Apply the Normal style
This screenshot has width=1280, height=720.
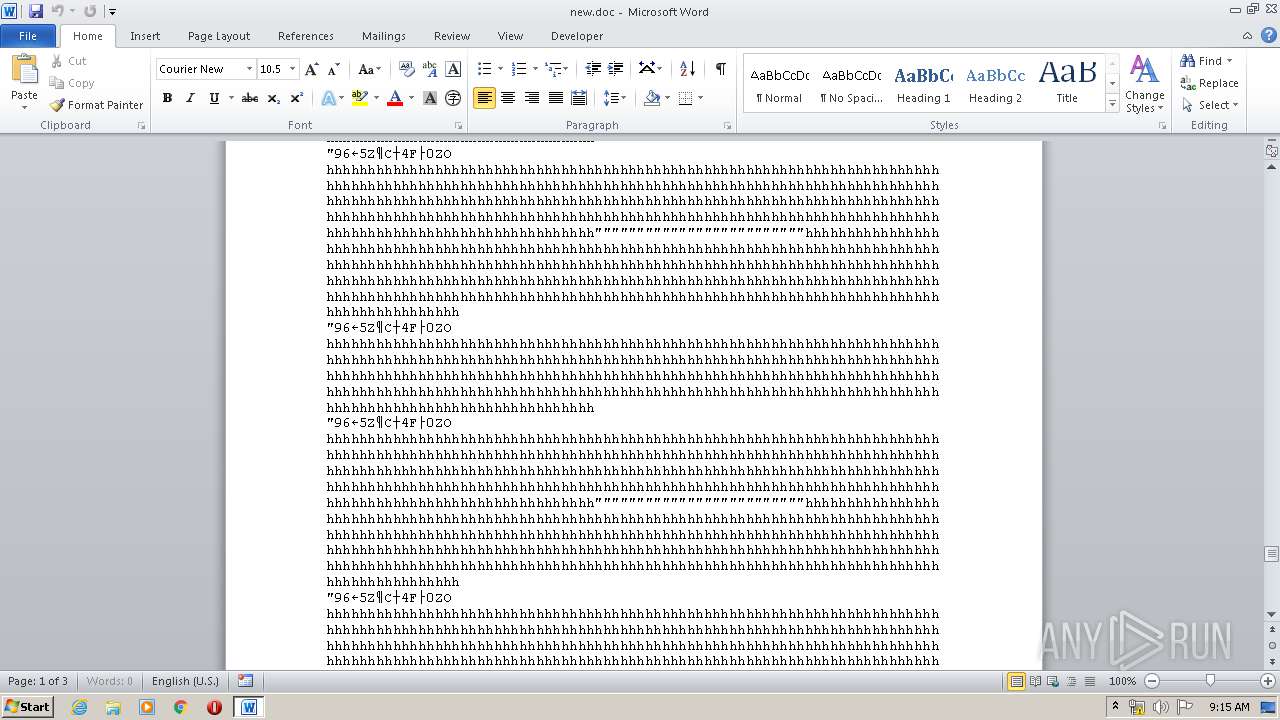pyautogui.click(x=779, y=83)
